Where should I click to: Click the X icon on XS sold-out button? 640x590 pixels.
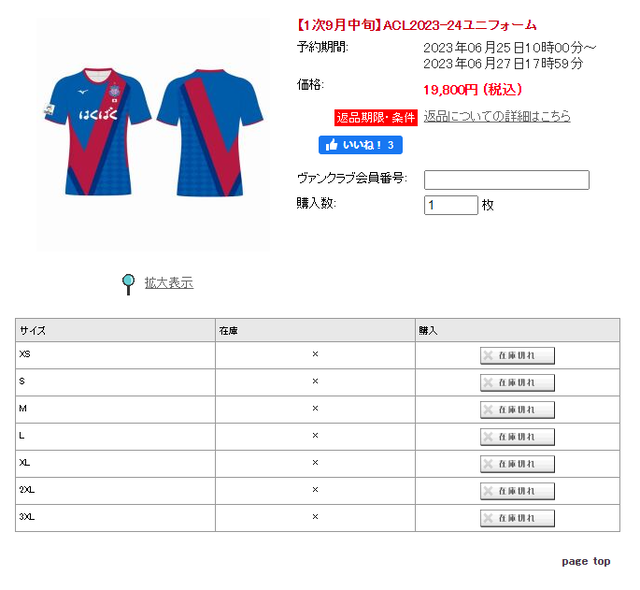pyautogui.click(x=488, y=355)
